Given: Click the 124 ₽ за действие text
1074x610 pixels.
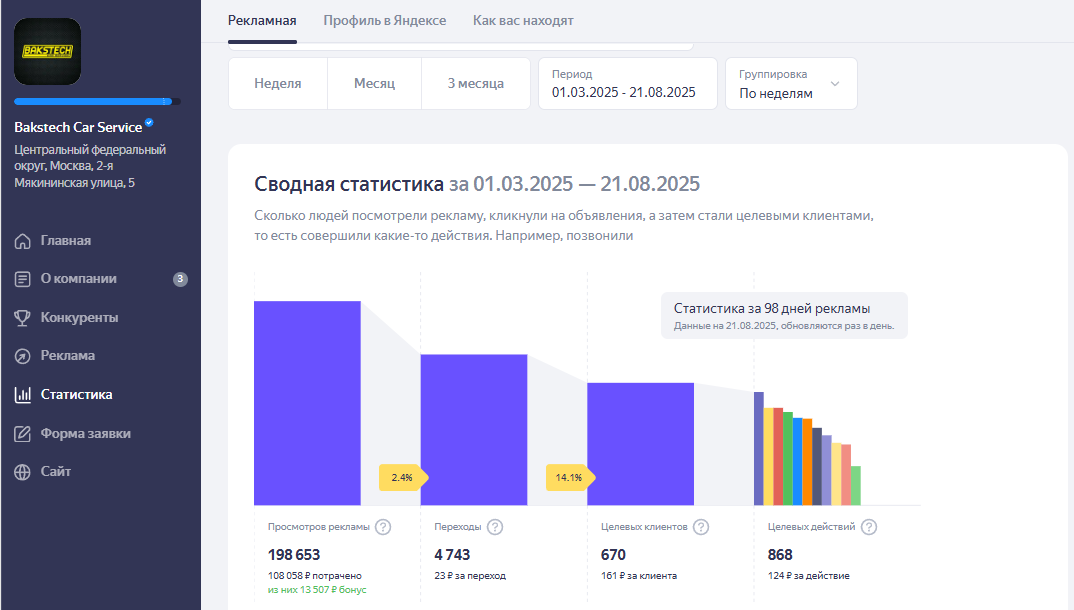Looking at the screenshot, I should (x=809, y=576).
